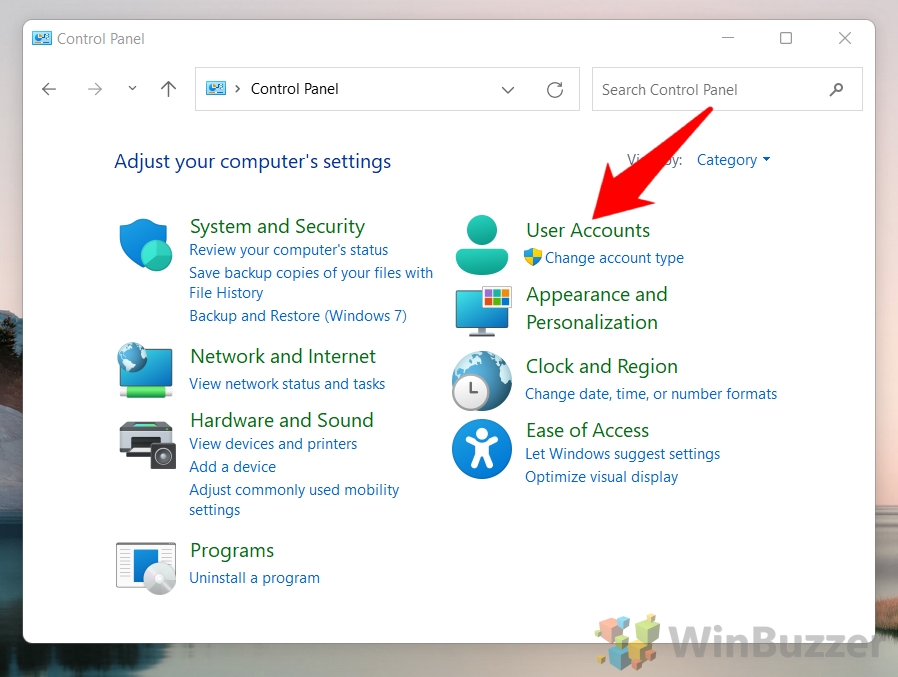Image resolution: width=898 pixels, height=677 pixels.
Task: Click the Hardware and Sound printer icon
Action: tap(147, 444)
